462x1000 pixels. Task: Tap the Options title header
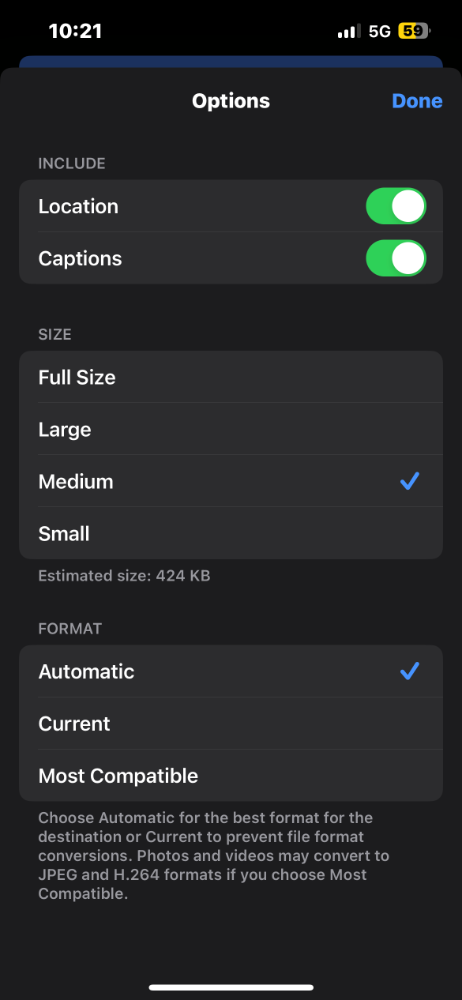[231, 101]
